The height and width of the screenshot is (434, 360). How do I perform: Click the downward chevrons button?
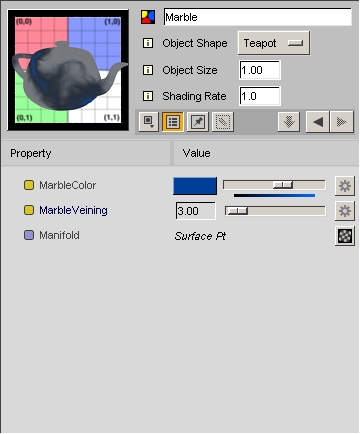pos(289,122)
